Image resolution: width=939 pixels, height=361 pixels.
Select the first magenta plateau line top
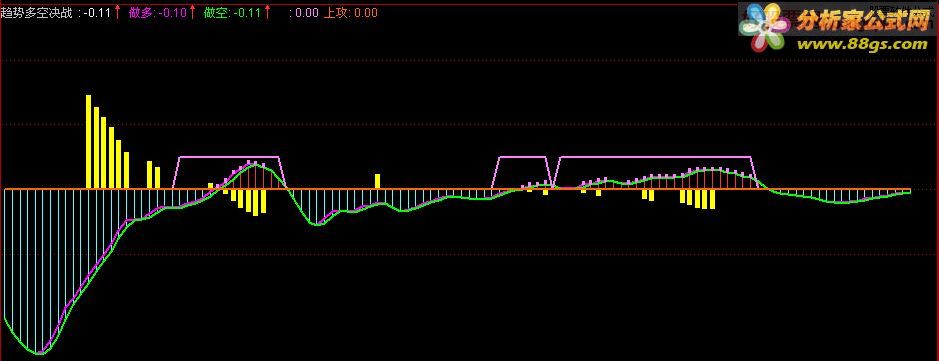(229, 157)
